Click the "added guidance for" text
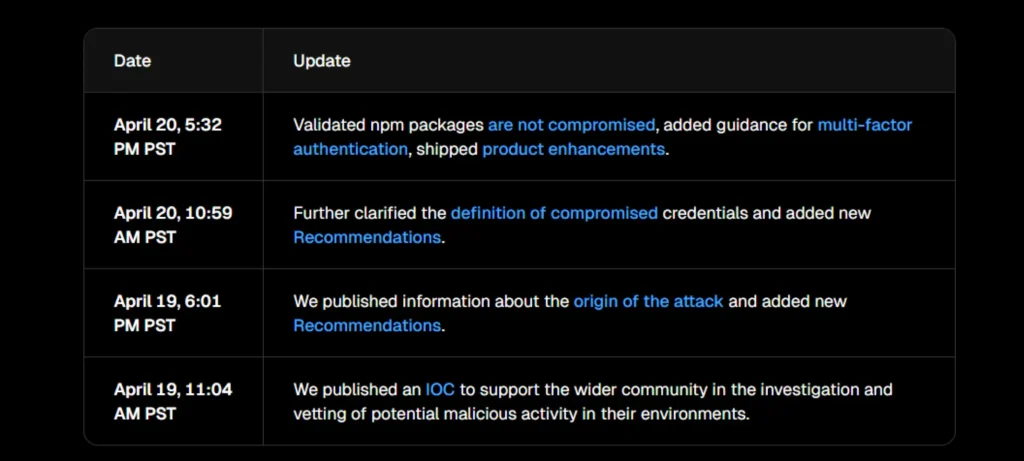Viewport: 1024px width, 461px height. tap(738, 125)
